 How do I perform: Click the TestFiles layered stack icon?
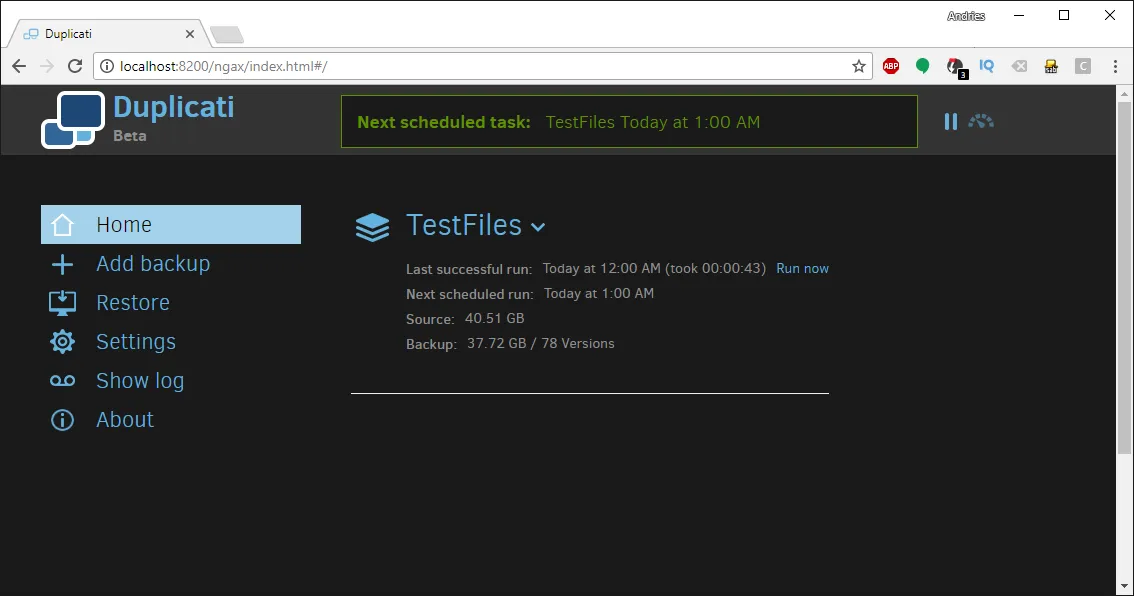point(372,227)
